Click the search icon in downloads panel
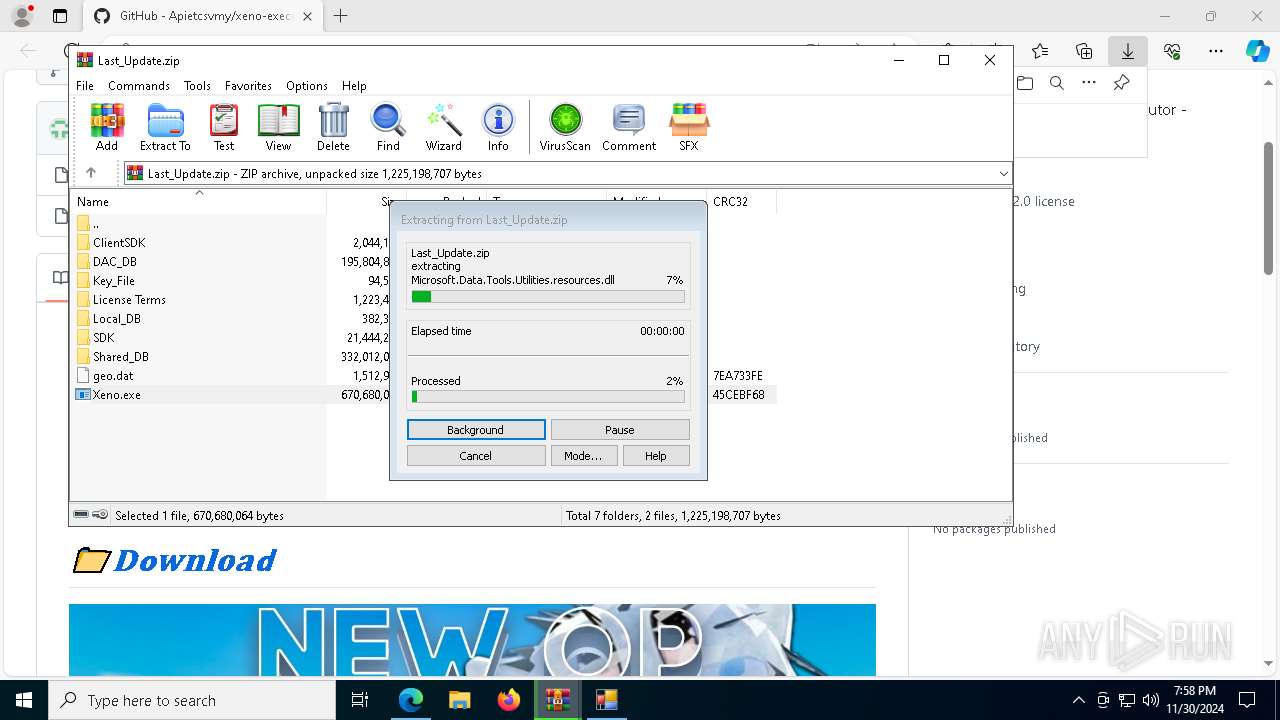This screenshot has width=1280, height=720. click(1056, 83)
